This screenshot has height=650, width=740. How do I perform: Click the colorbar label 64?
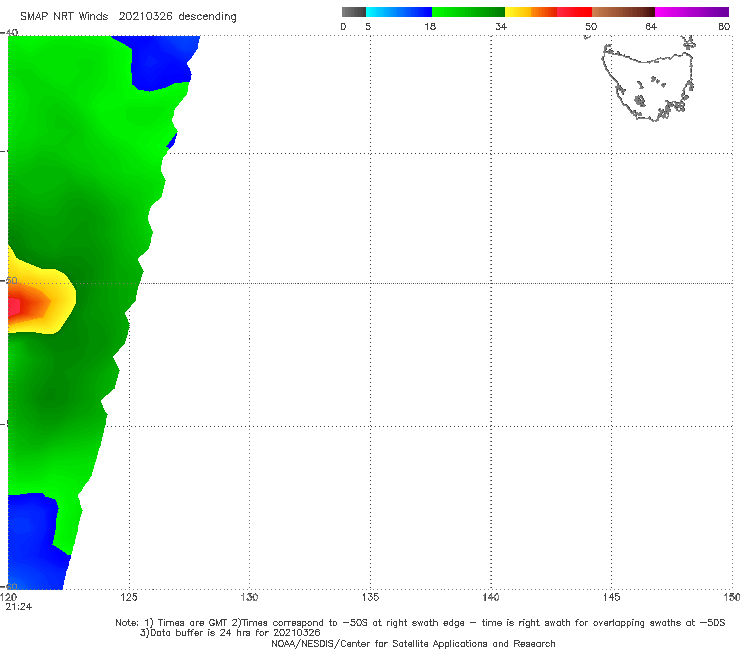click(651, 27)
